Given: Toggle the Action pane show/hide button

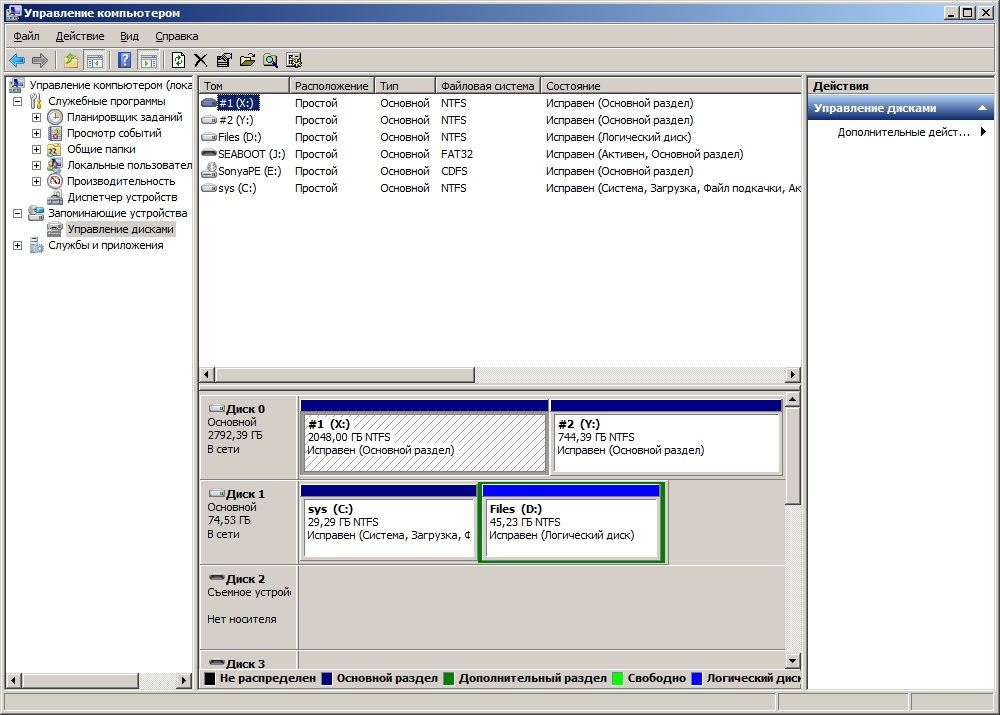Looking at the screenshot, I should point(149,60).
